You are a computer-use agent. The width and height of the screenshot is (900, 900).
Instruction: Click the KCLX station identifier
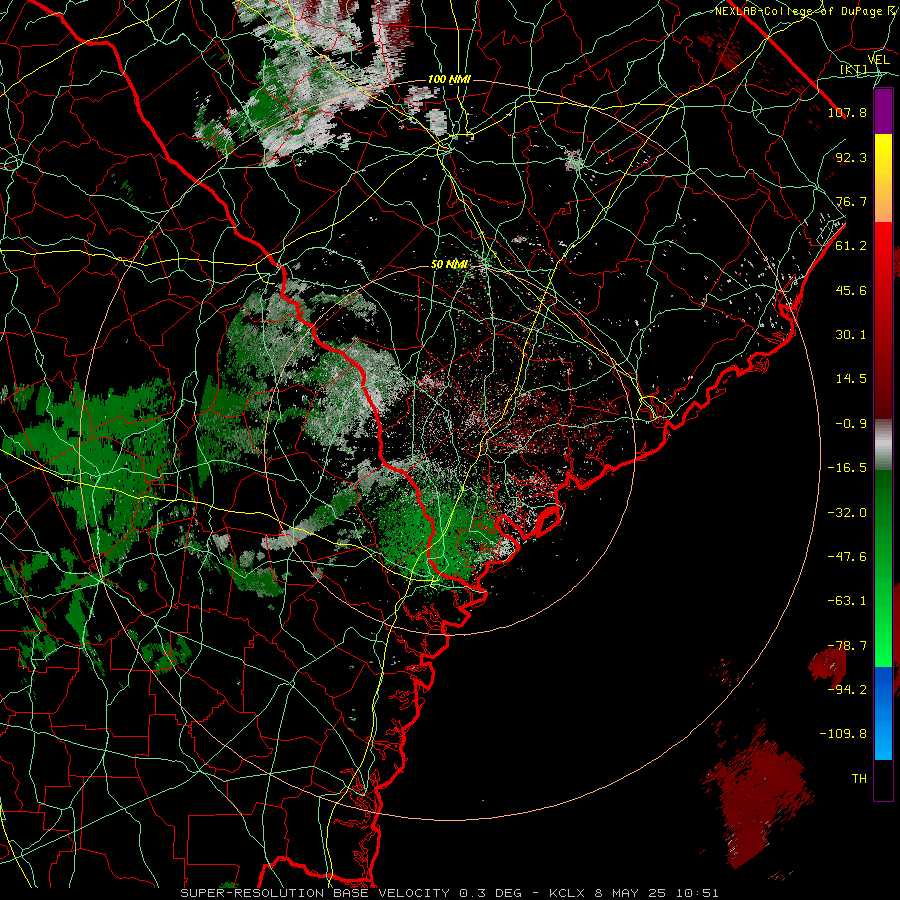click(567, 893)
